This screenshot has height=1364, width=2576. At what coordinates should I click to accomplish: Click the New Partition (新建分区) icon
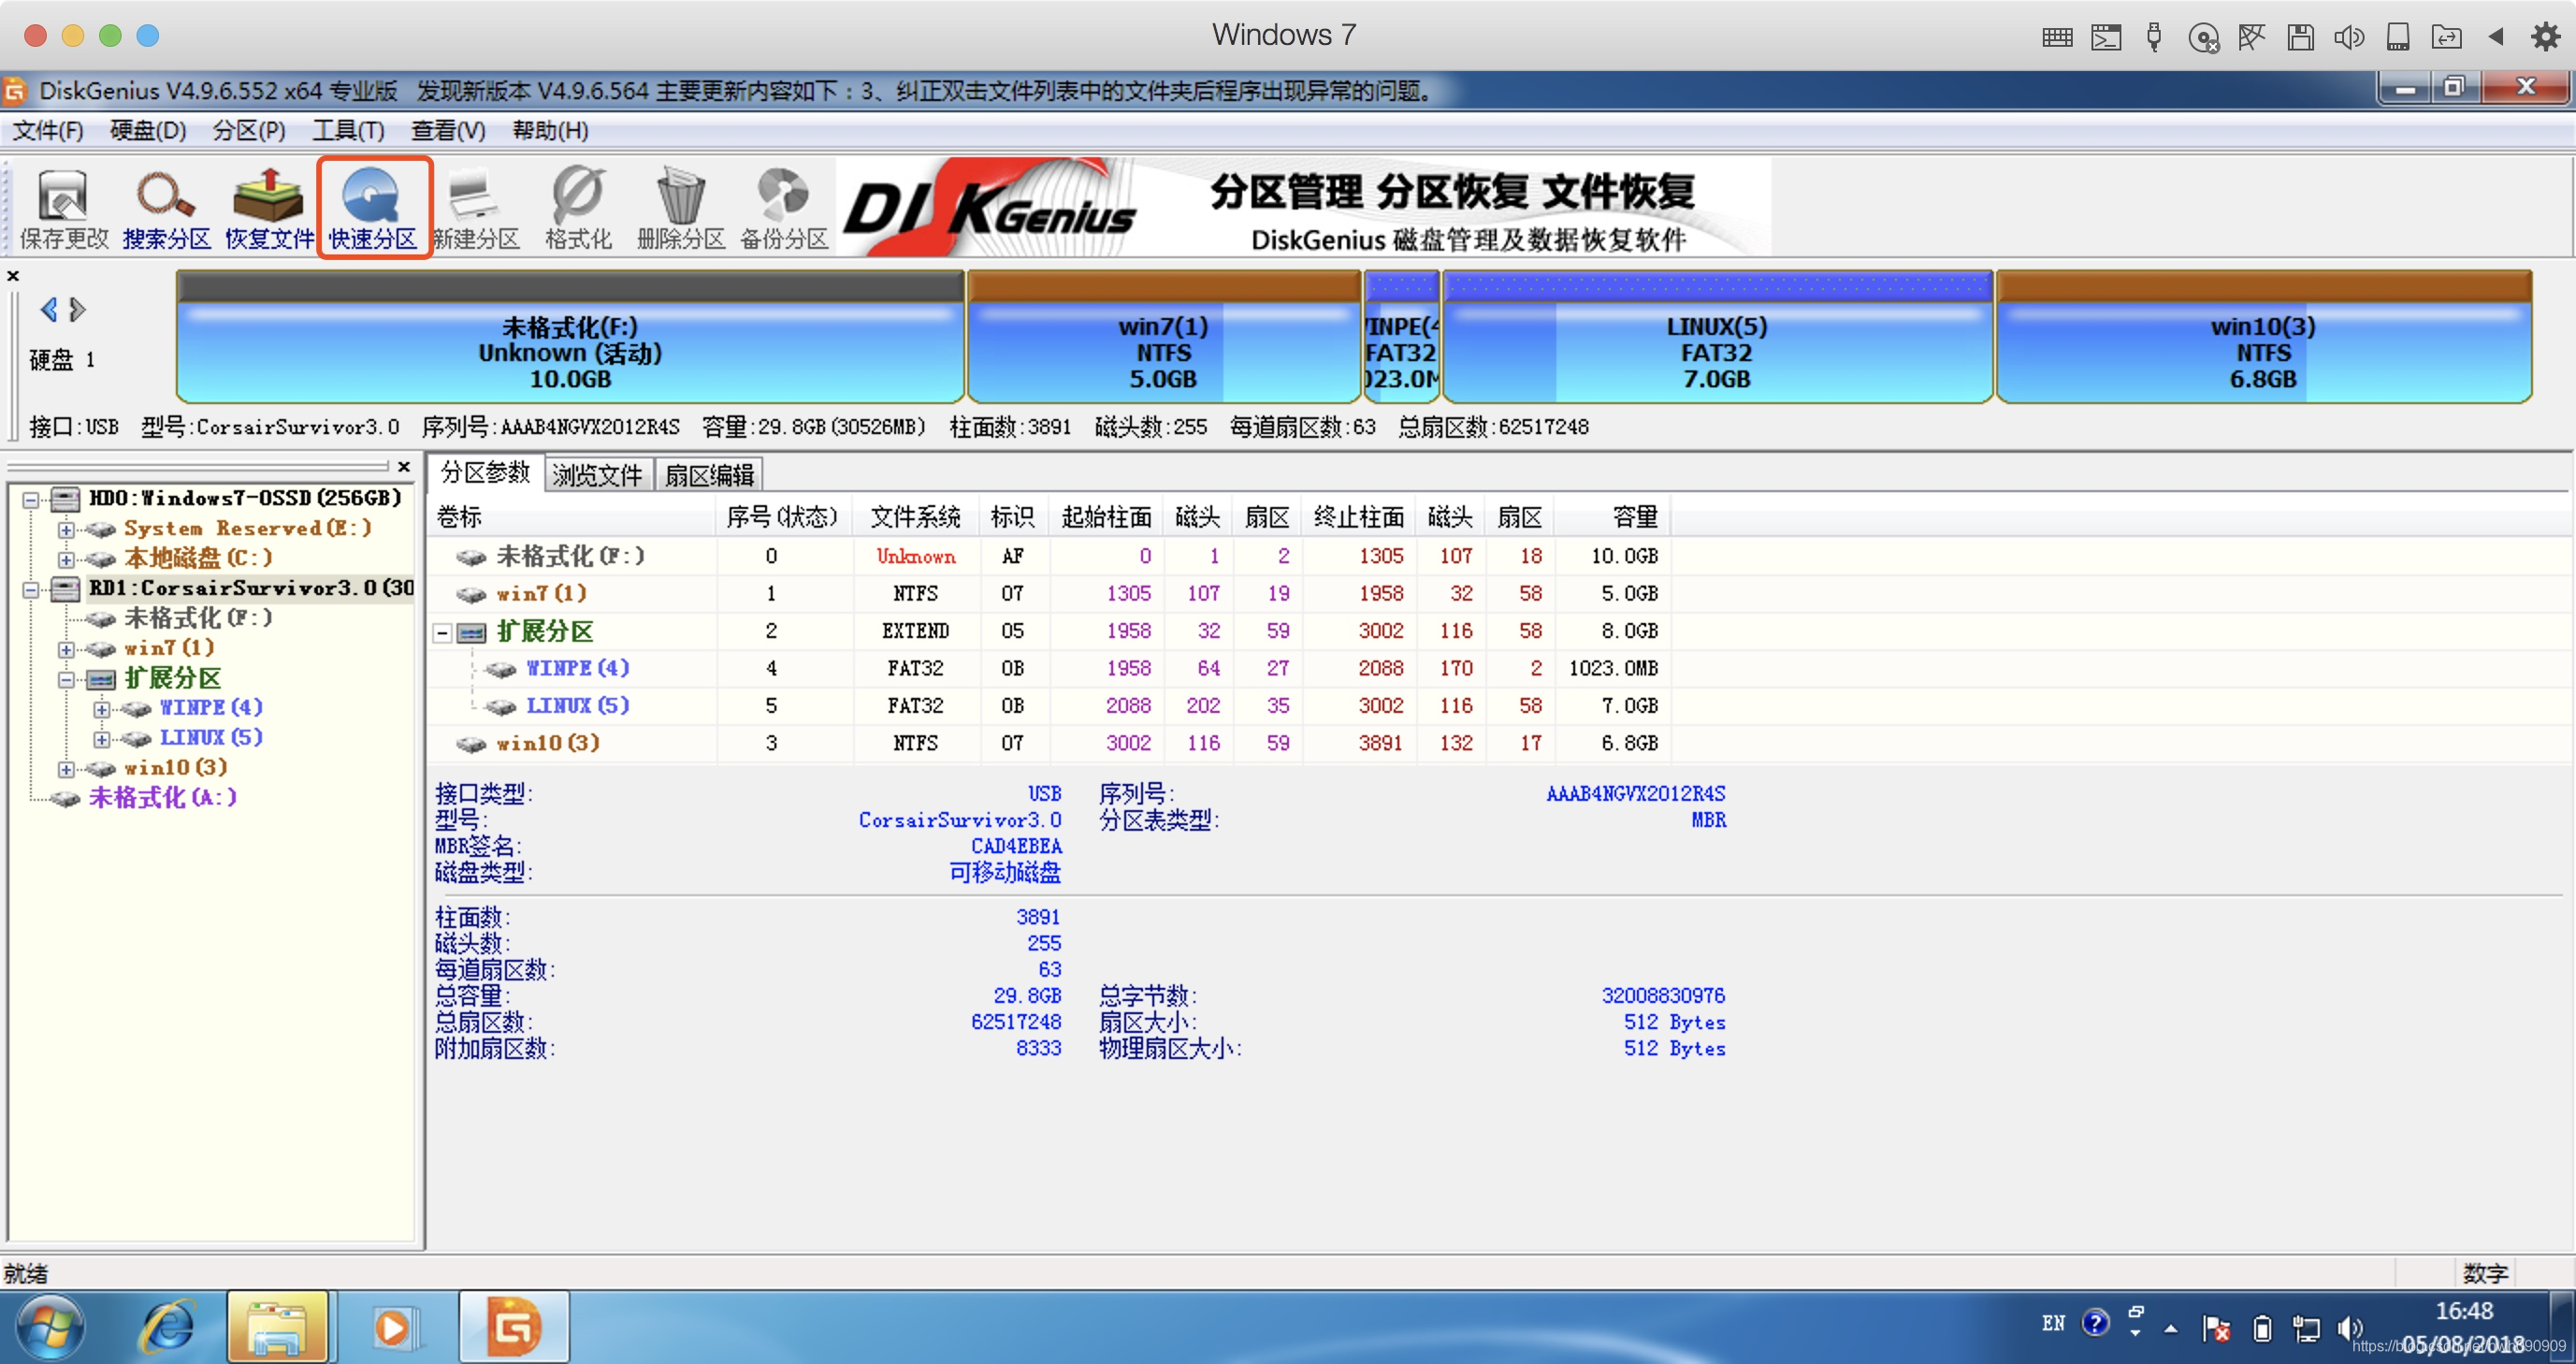coord(476,208)
